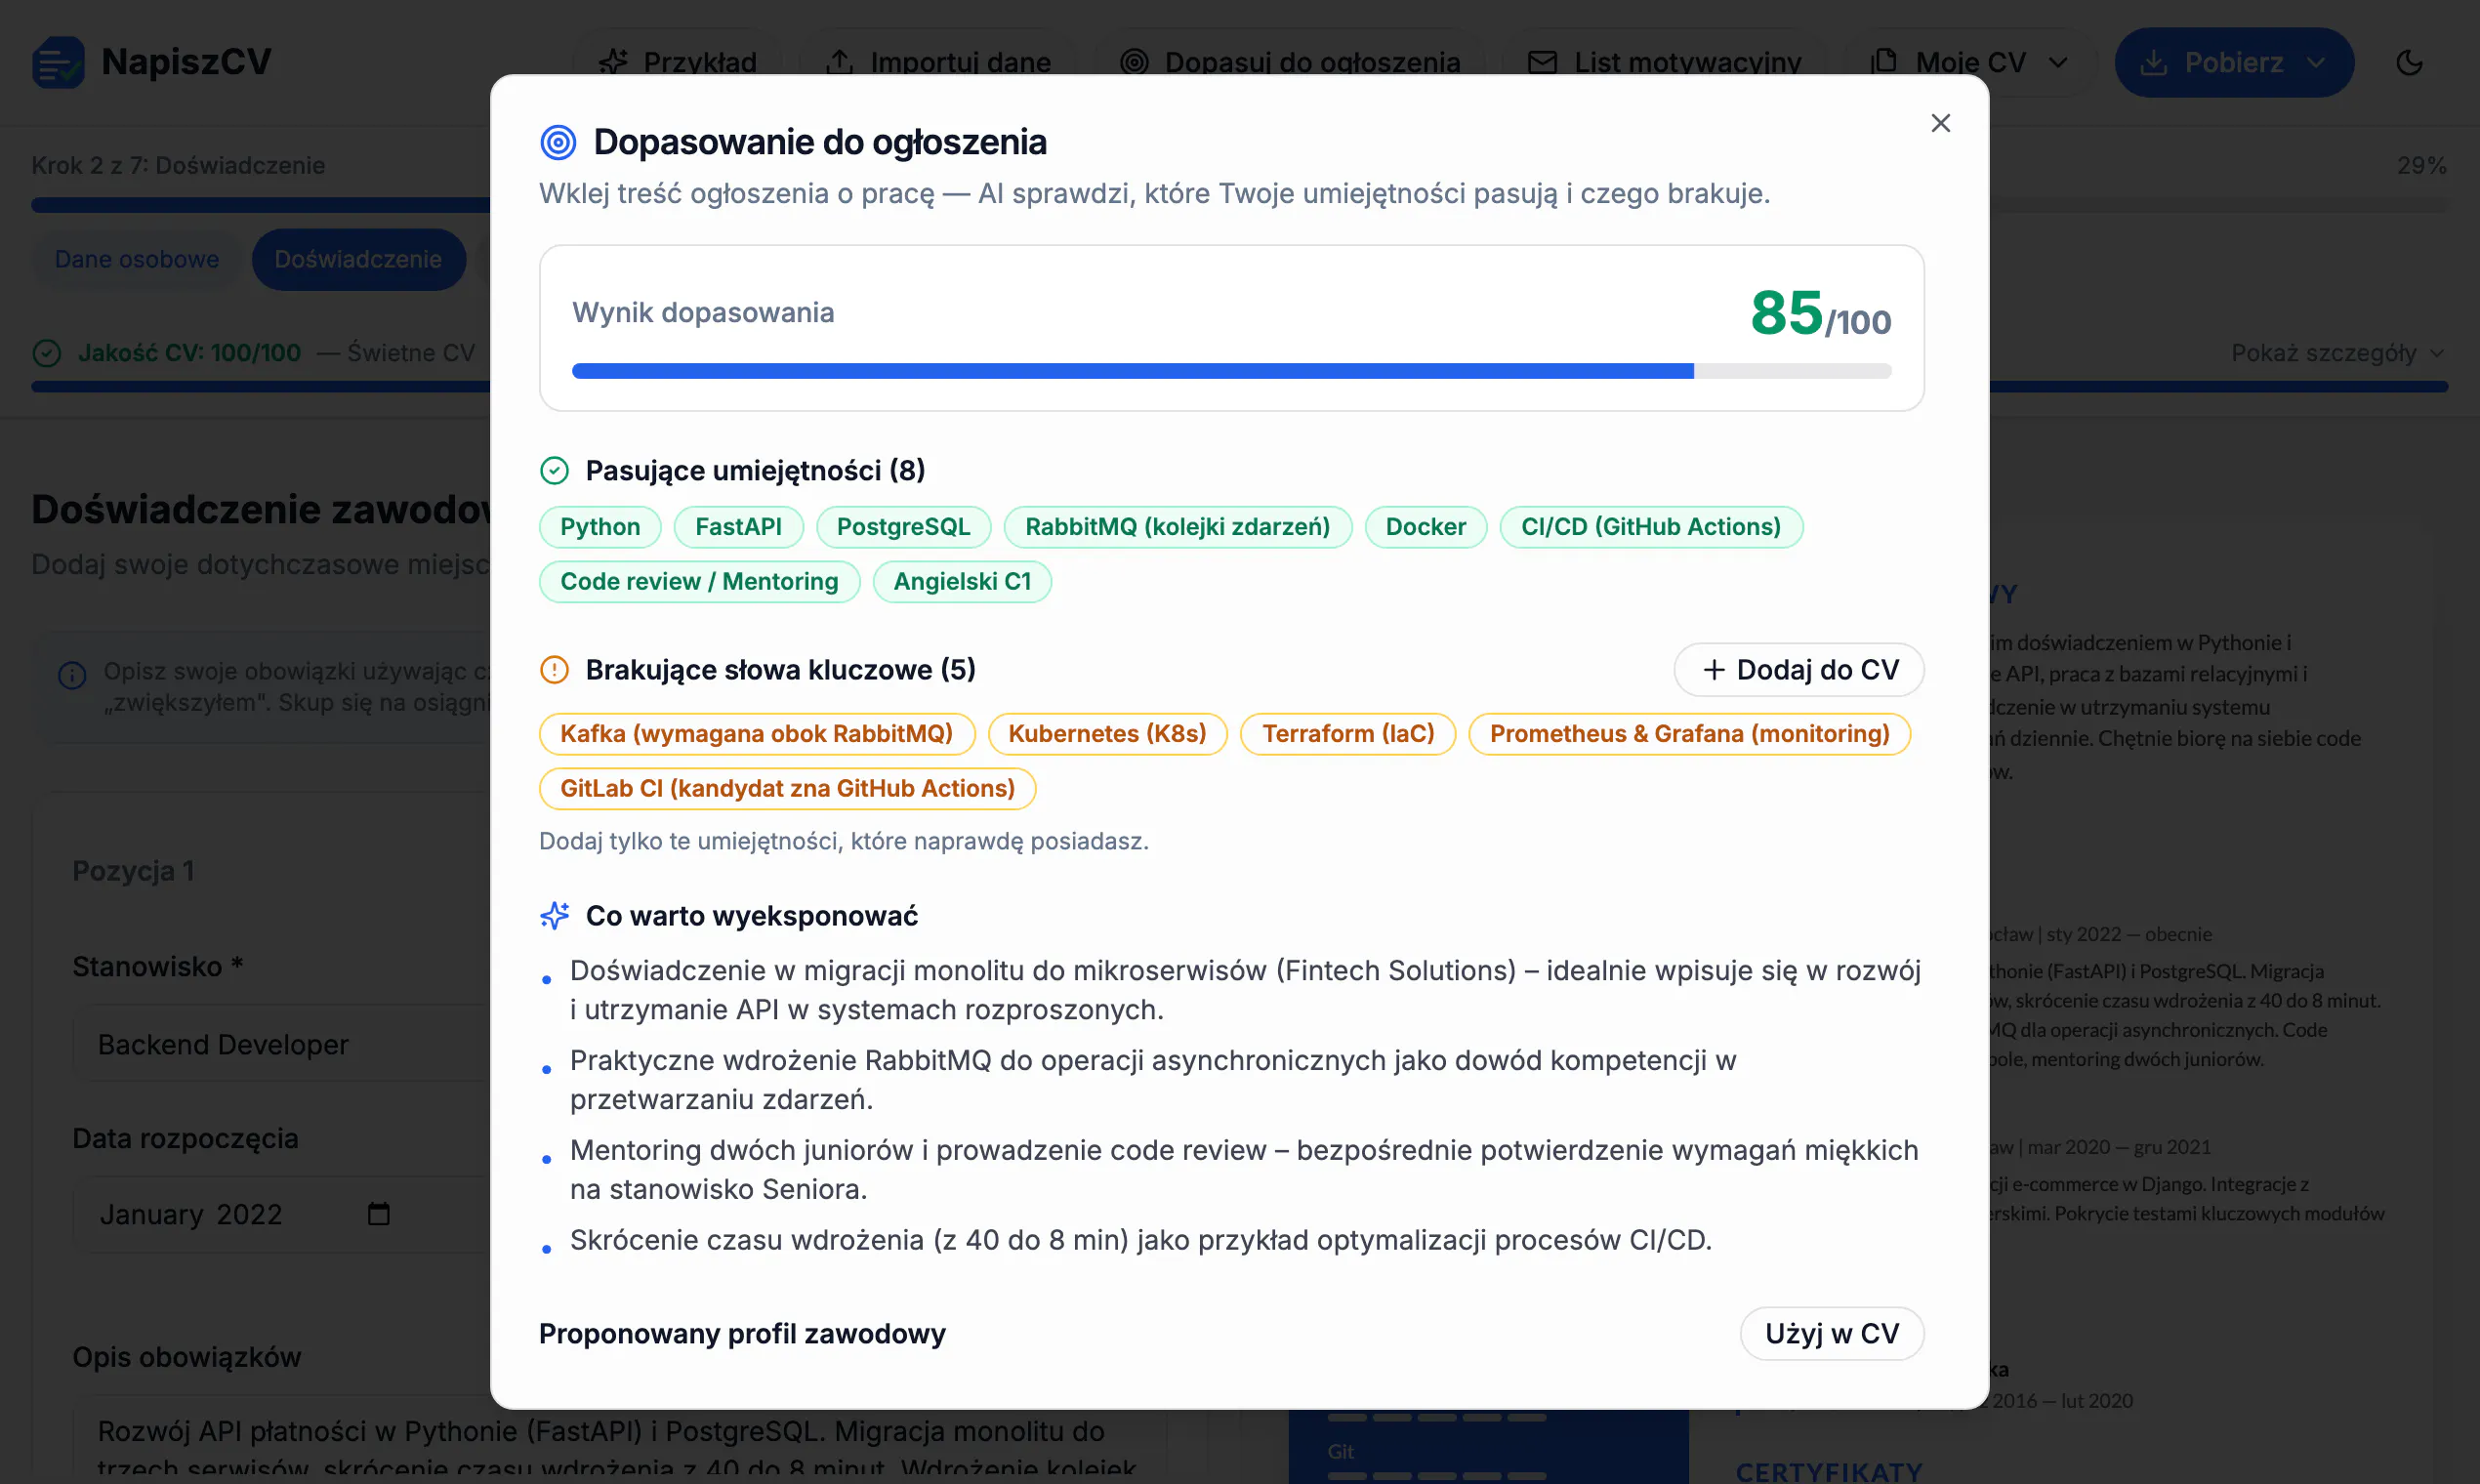
Task: Switch to Dane osobowe step tab
Action: tap(137, 259)
